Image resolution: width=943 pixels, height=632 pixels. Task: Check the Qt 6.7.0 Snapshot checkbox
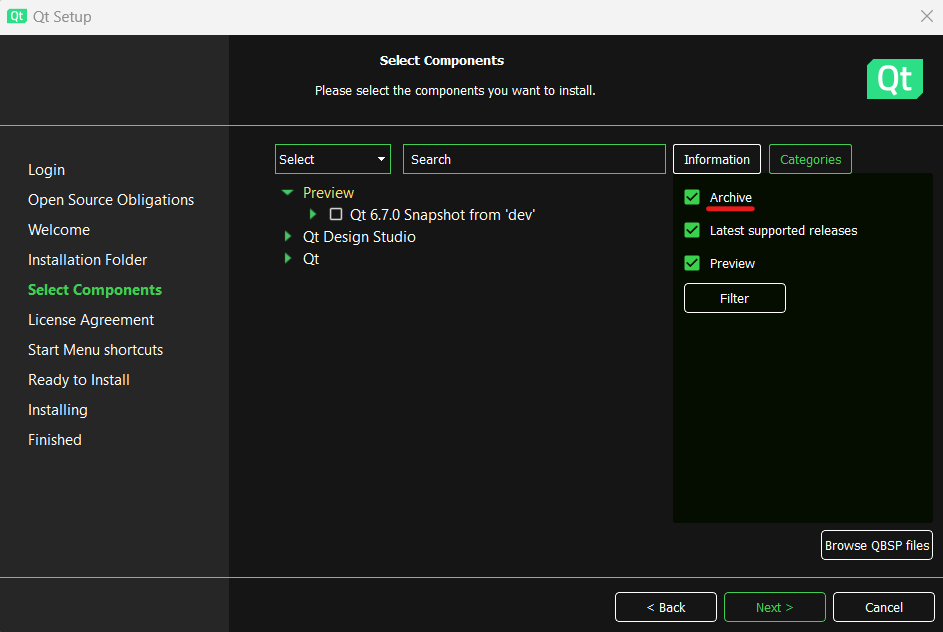tap(336, 214)
